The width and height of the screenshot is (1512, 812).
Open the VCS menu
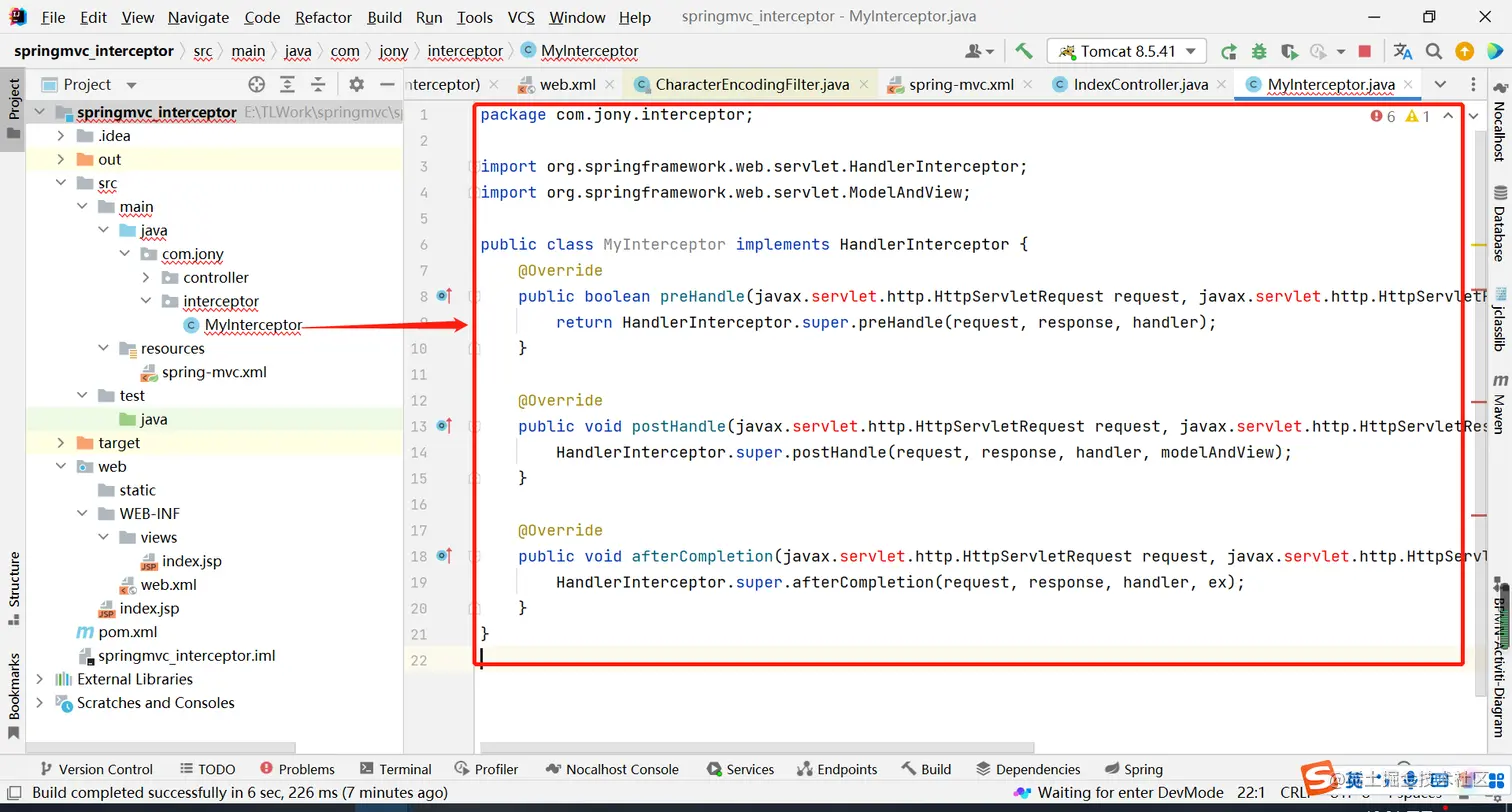coord(521,17)
